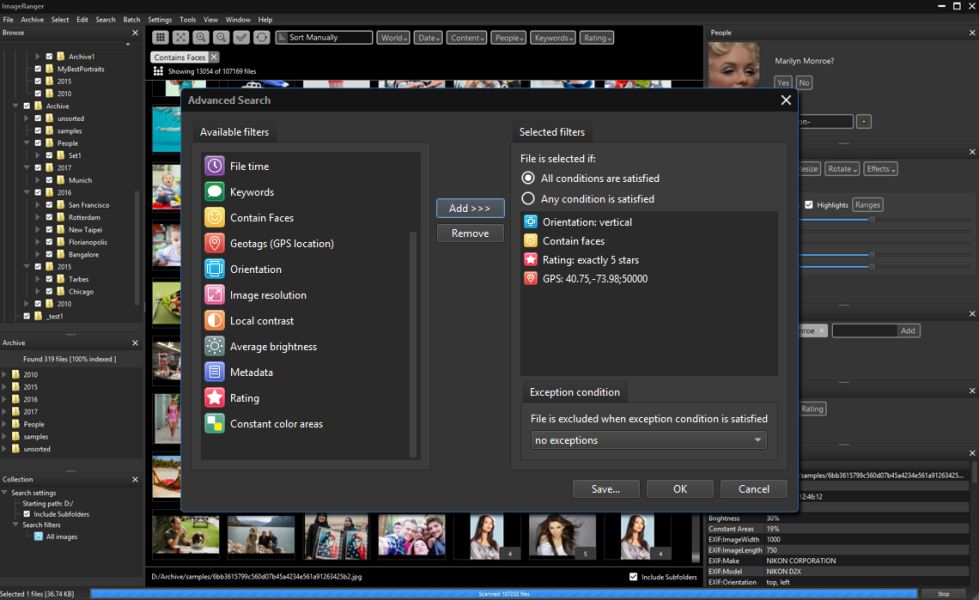The image size is (979, 600).
Task: Uncheck the San Francisco folder checkbox
Action: 49,205
